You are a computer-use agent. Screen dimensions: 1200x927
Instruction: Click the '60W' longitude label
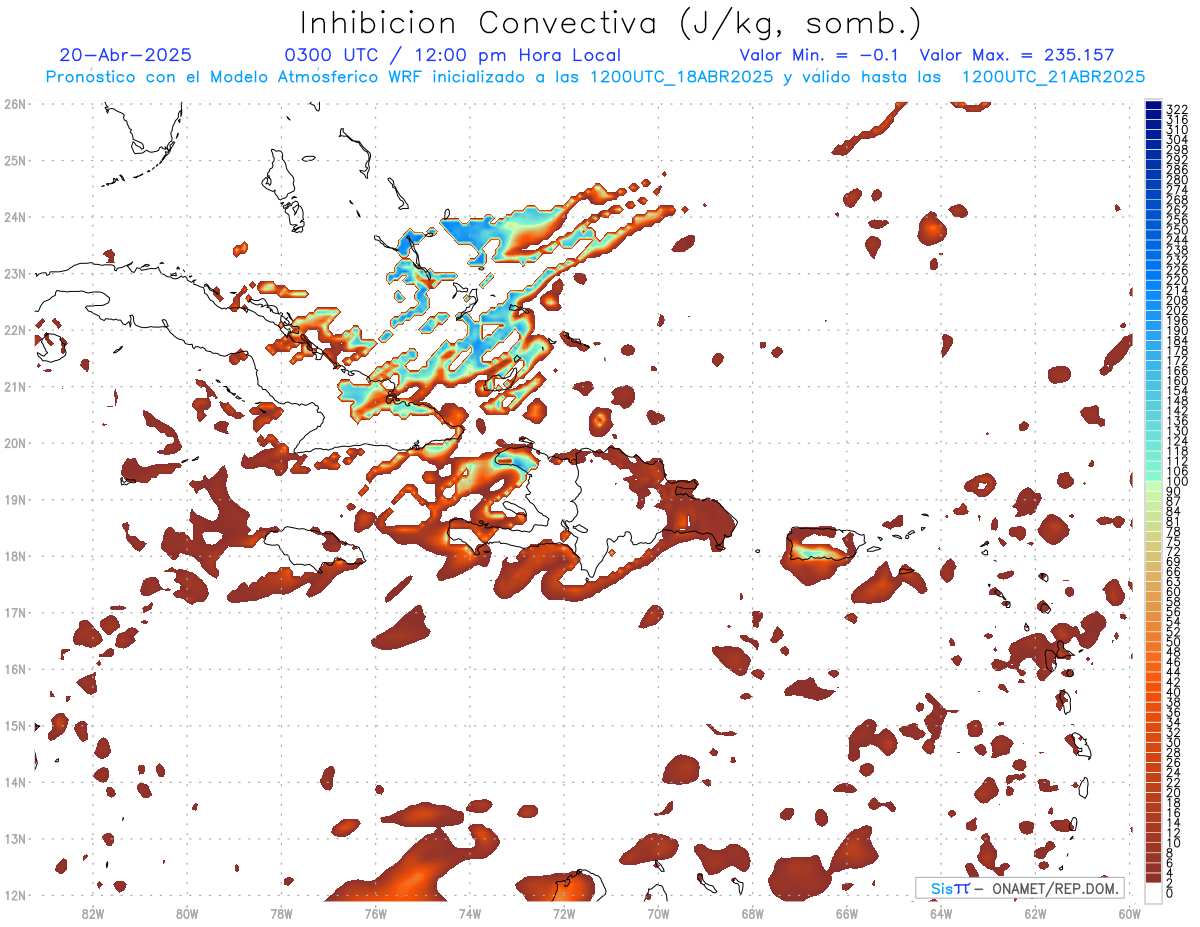[1130, 913]
